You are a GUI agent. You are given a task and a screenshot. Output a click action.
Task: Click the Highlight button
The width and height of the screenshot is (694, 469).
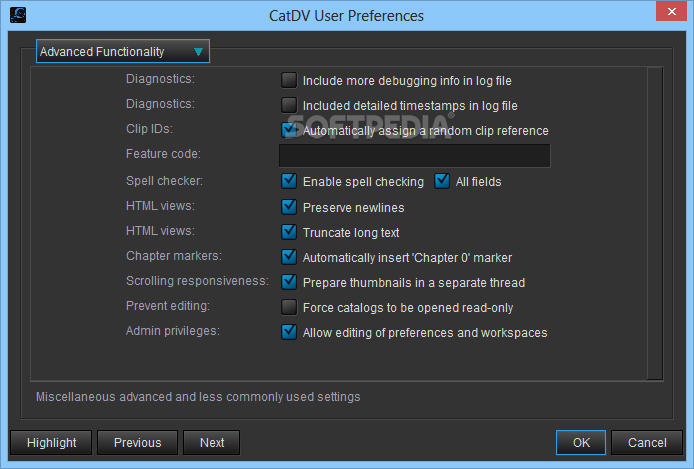tap(51, 442)
